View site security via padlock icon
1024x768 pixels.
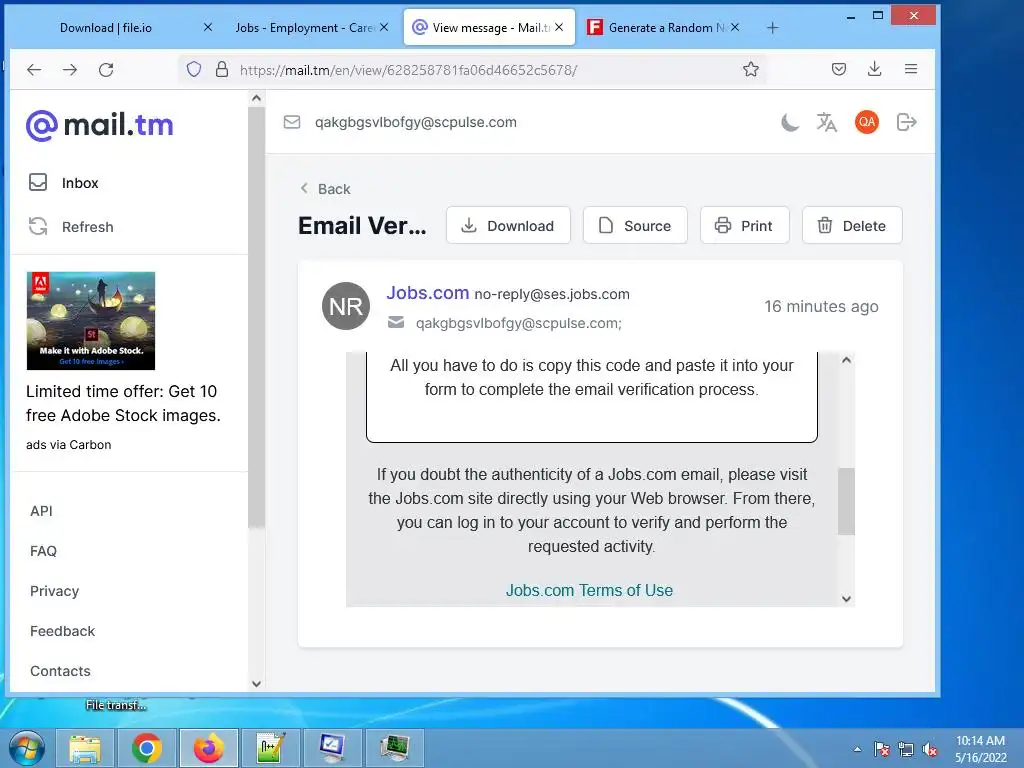coord(222,69)
